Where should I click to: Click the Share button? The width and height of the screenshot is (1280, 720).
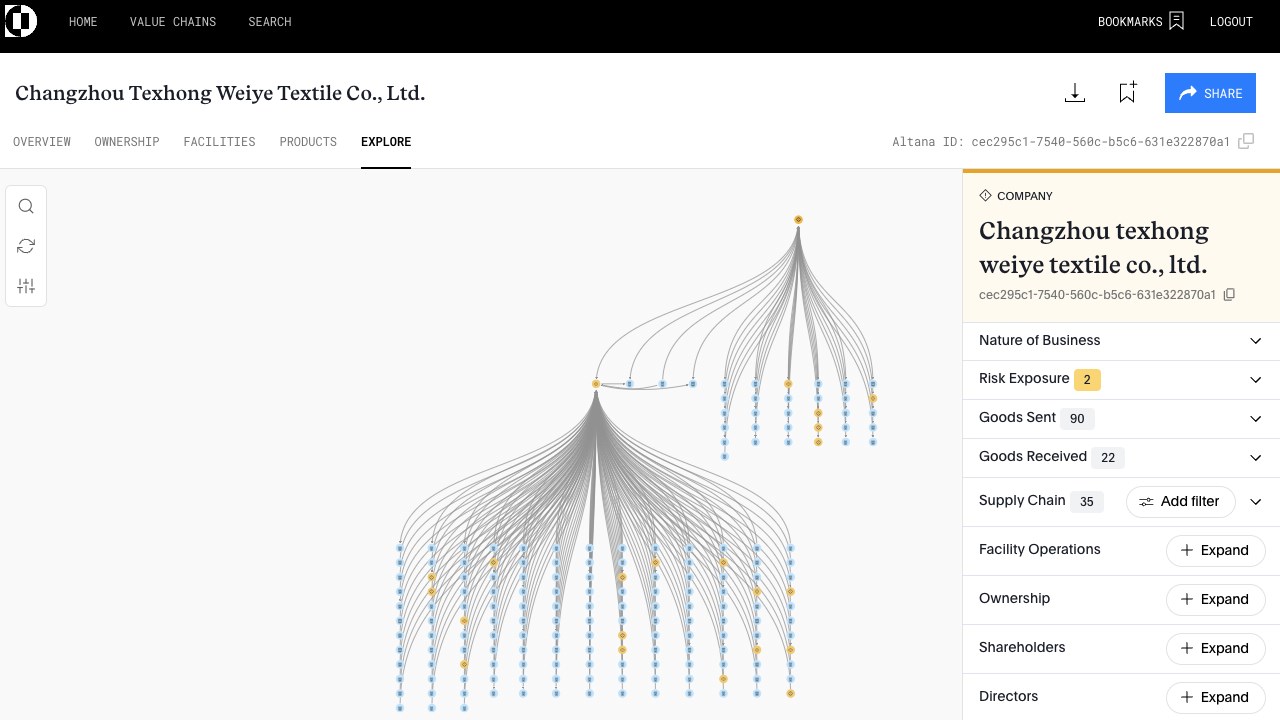click(x=1210, y=93)
